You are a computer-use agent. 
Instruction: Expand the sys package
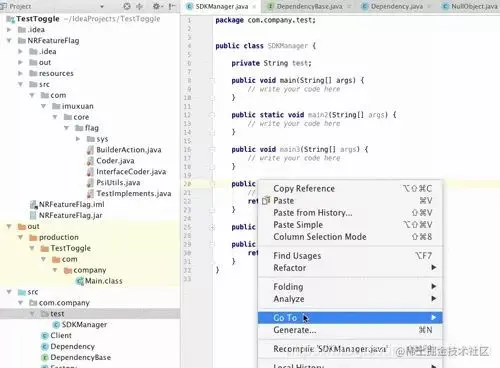(78, 139)
